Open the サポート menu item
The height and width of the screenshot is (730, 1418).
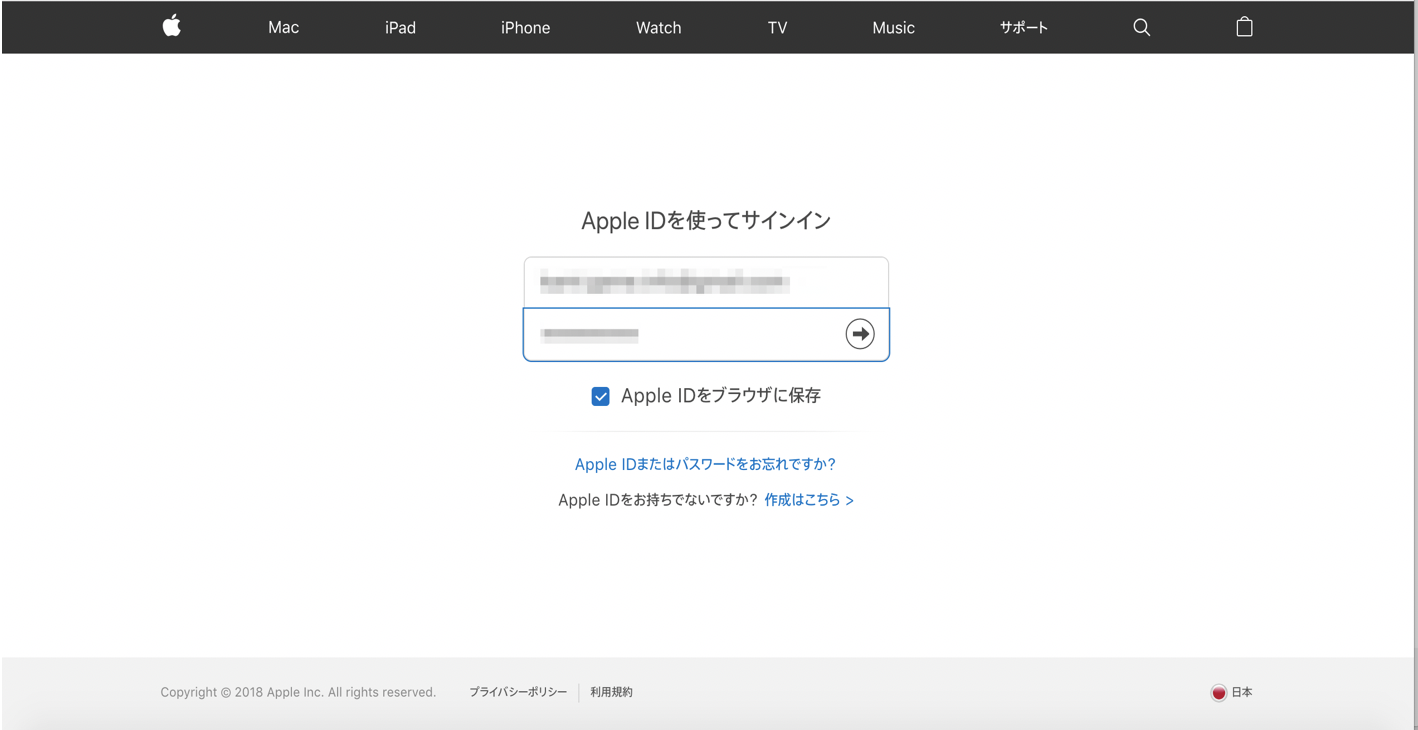coord(1023,27)
